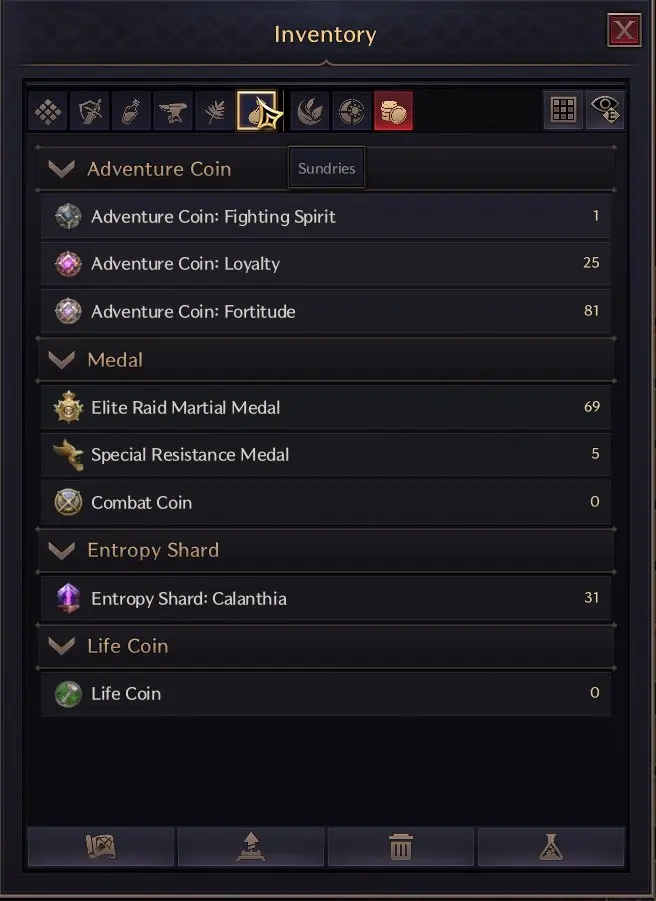Collapse the Adventure Coin section
This screenshot has width=656, height=901.
(x=62, y=169)
